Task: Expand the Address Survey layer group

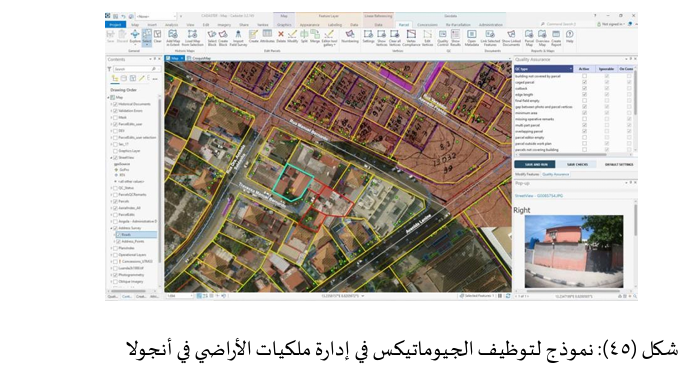Action: [111, 228]
